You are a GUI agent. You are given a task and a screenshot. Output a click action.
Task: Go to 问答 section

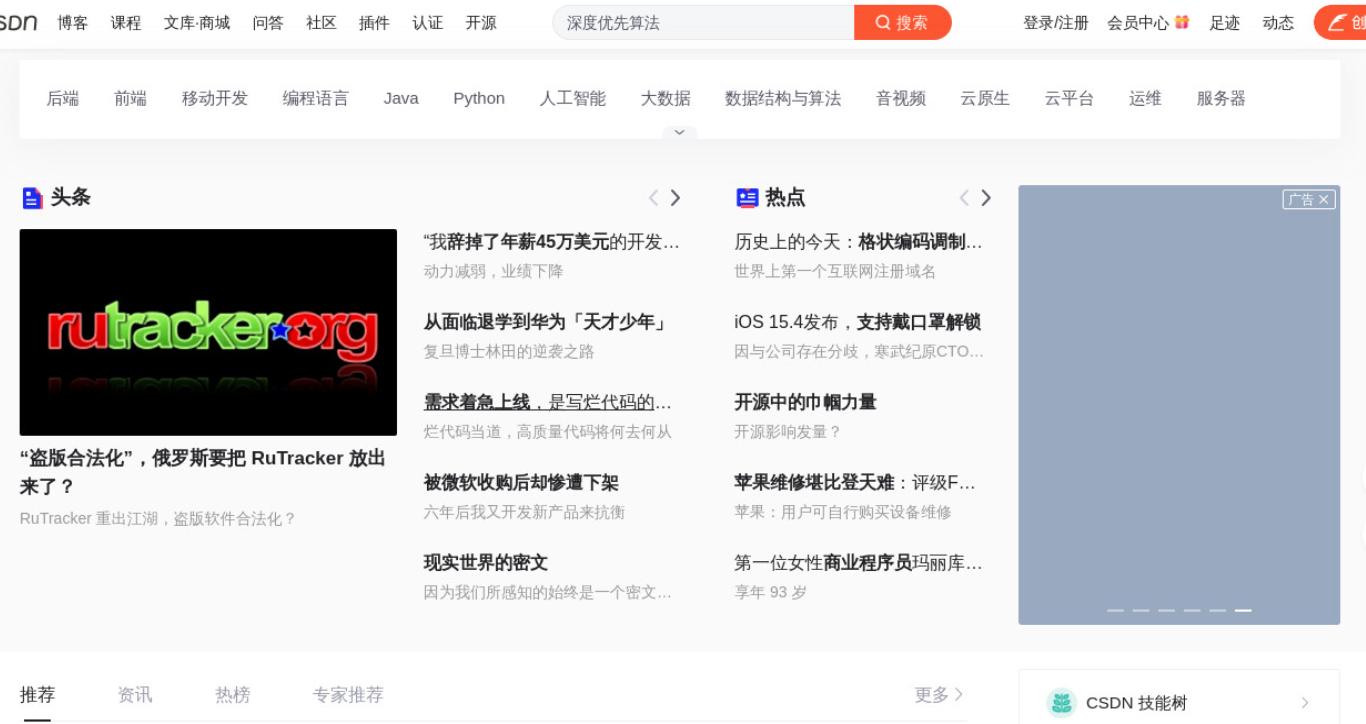[268, 22]
